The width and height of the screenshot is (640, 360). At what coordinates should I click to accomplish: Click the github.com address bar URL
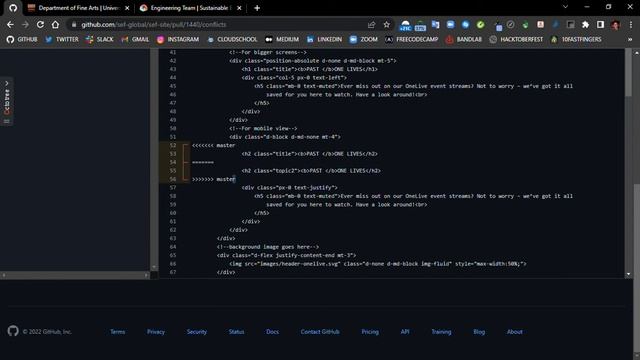point(153,24)
